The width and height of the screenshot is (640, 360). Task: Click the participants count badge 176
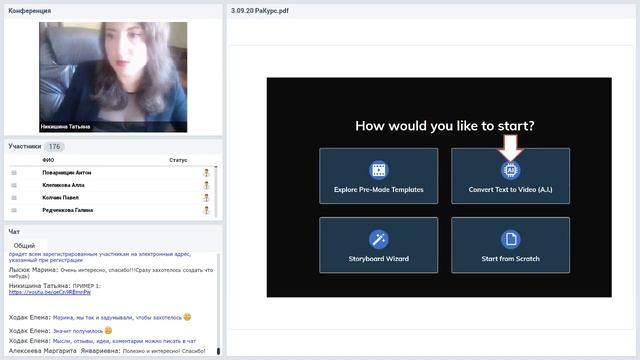[x=54, y=147]
